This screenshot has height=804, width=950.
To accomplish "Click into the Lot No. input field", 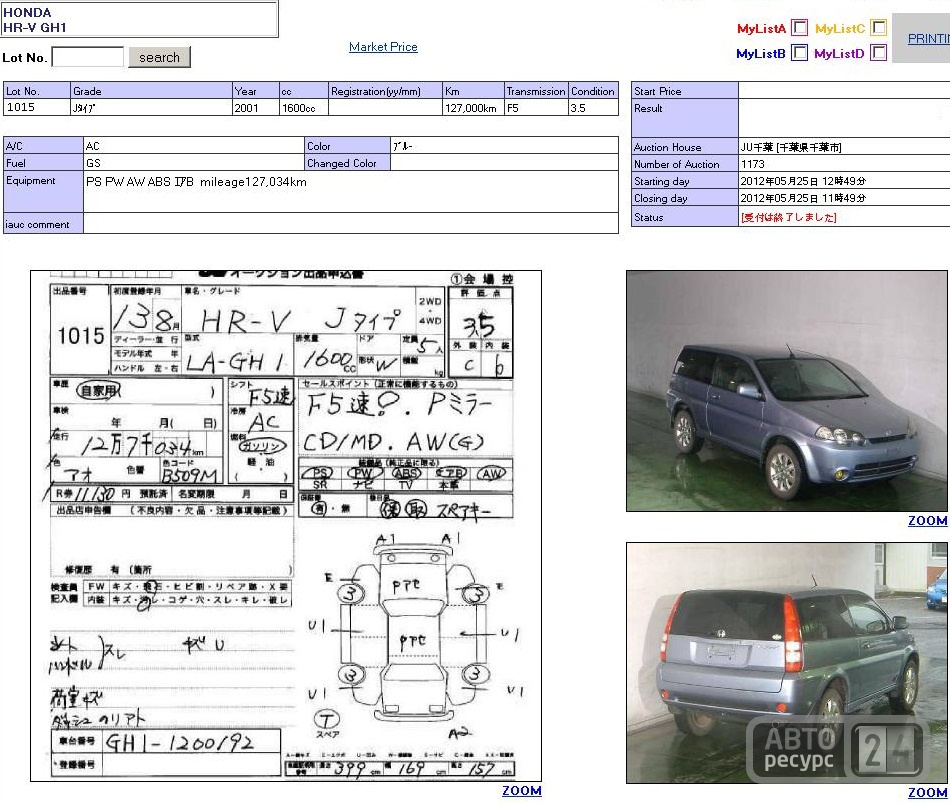I will [x=88, y=58].
